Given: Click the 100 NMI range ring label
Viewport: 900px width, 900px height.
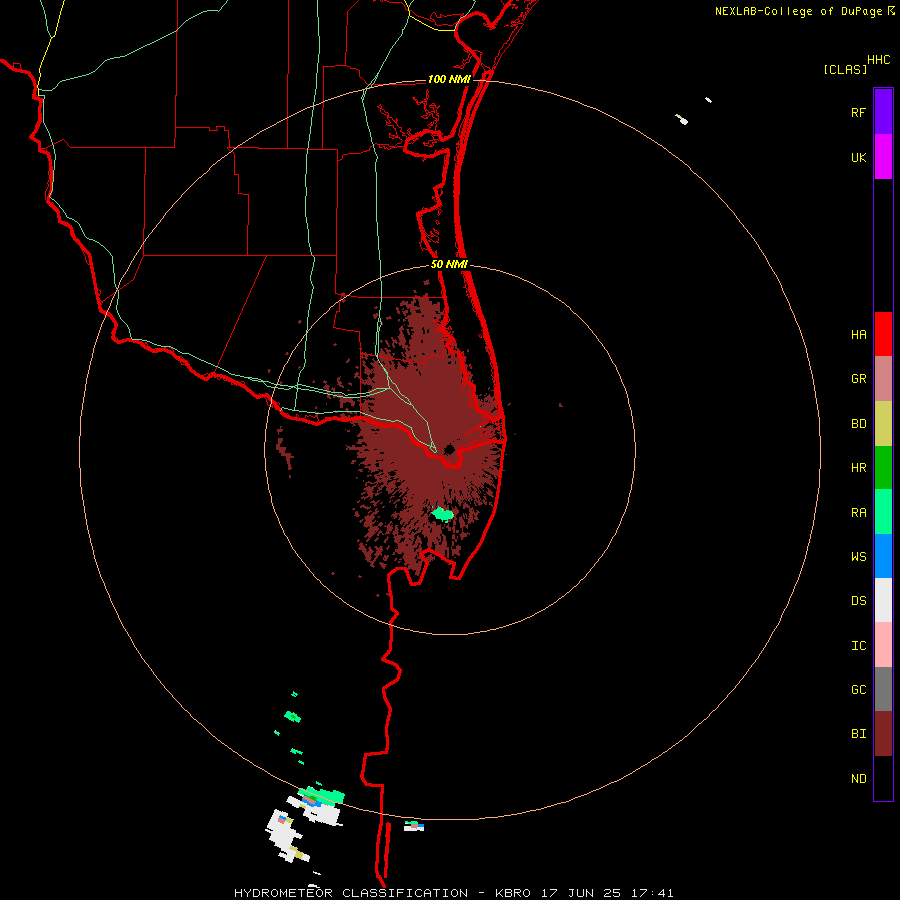Looking at the screenshot, I should 449,79.
